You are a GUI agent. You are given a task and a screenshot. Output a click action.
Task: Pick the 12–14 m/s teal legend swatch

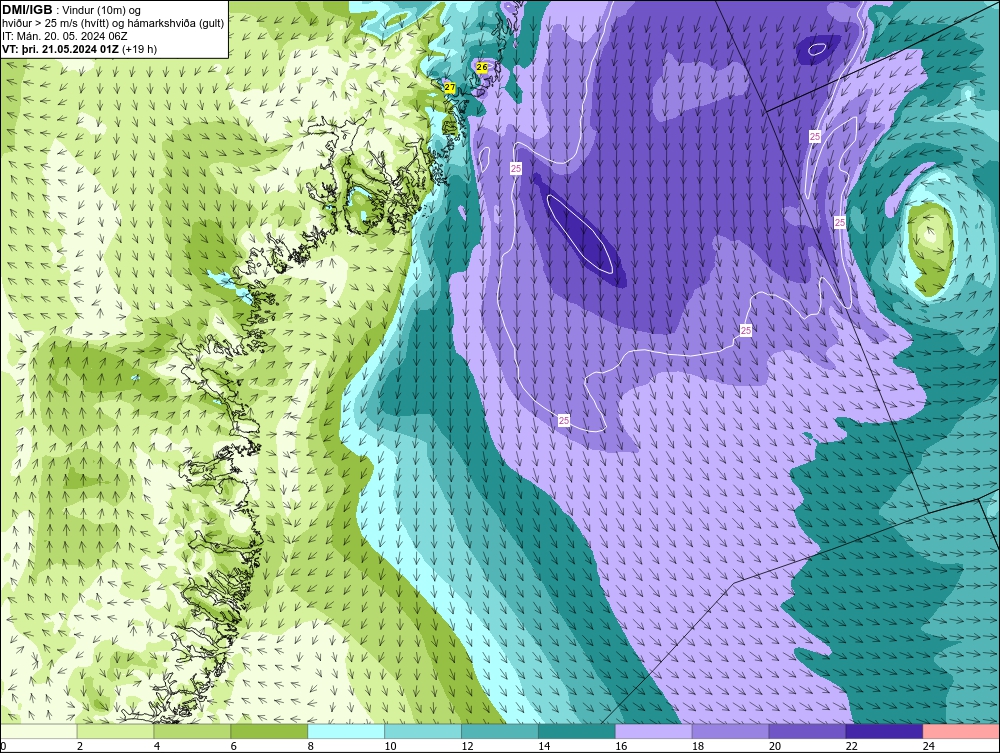click(500, 731)
